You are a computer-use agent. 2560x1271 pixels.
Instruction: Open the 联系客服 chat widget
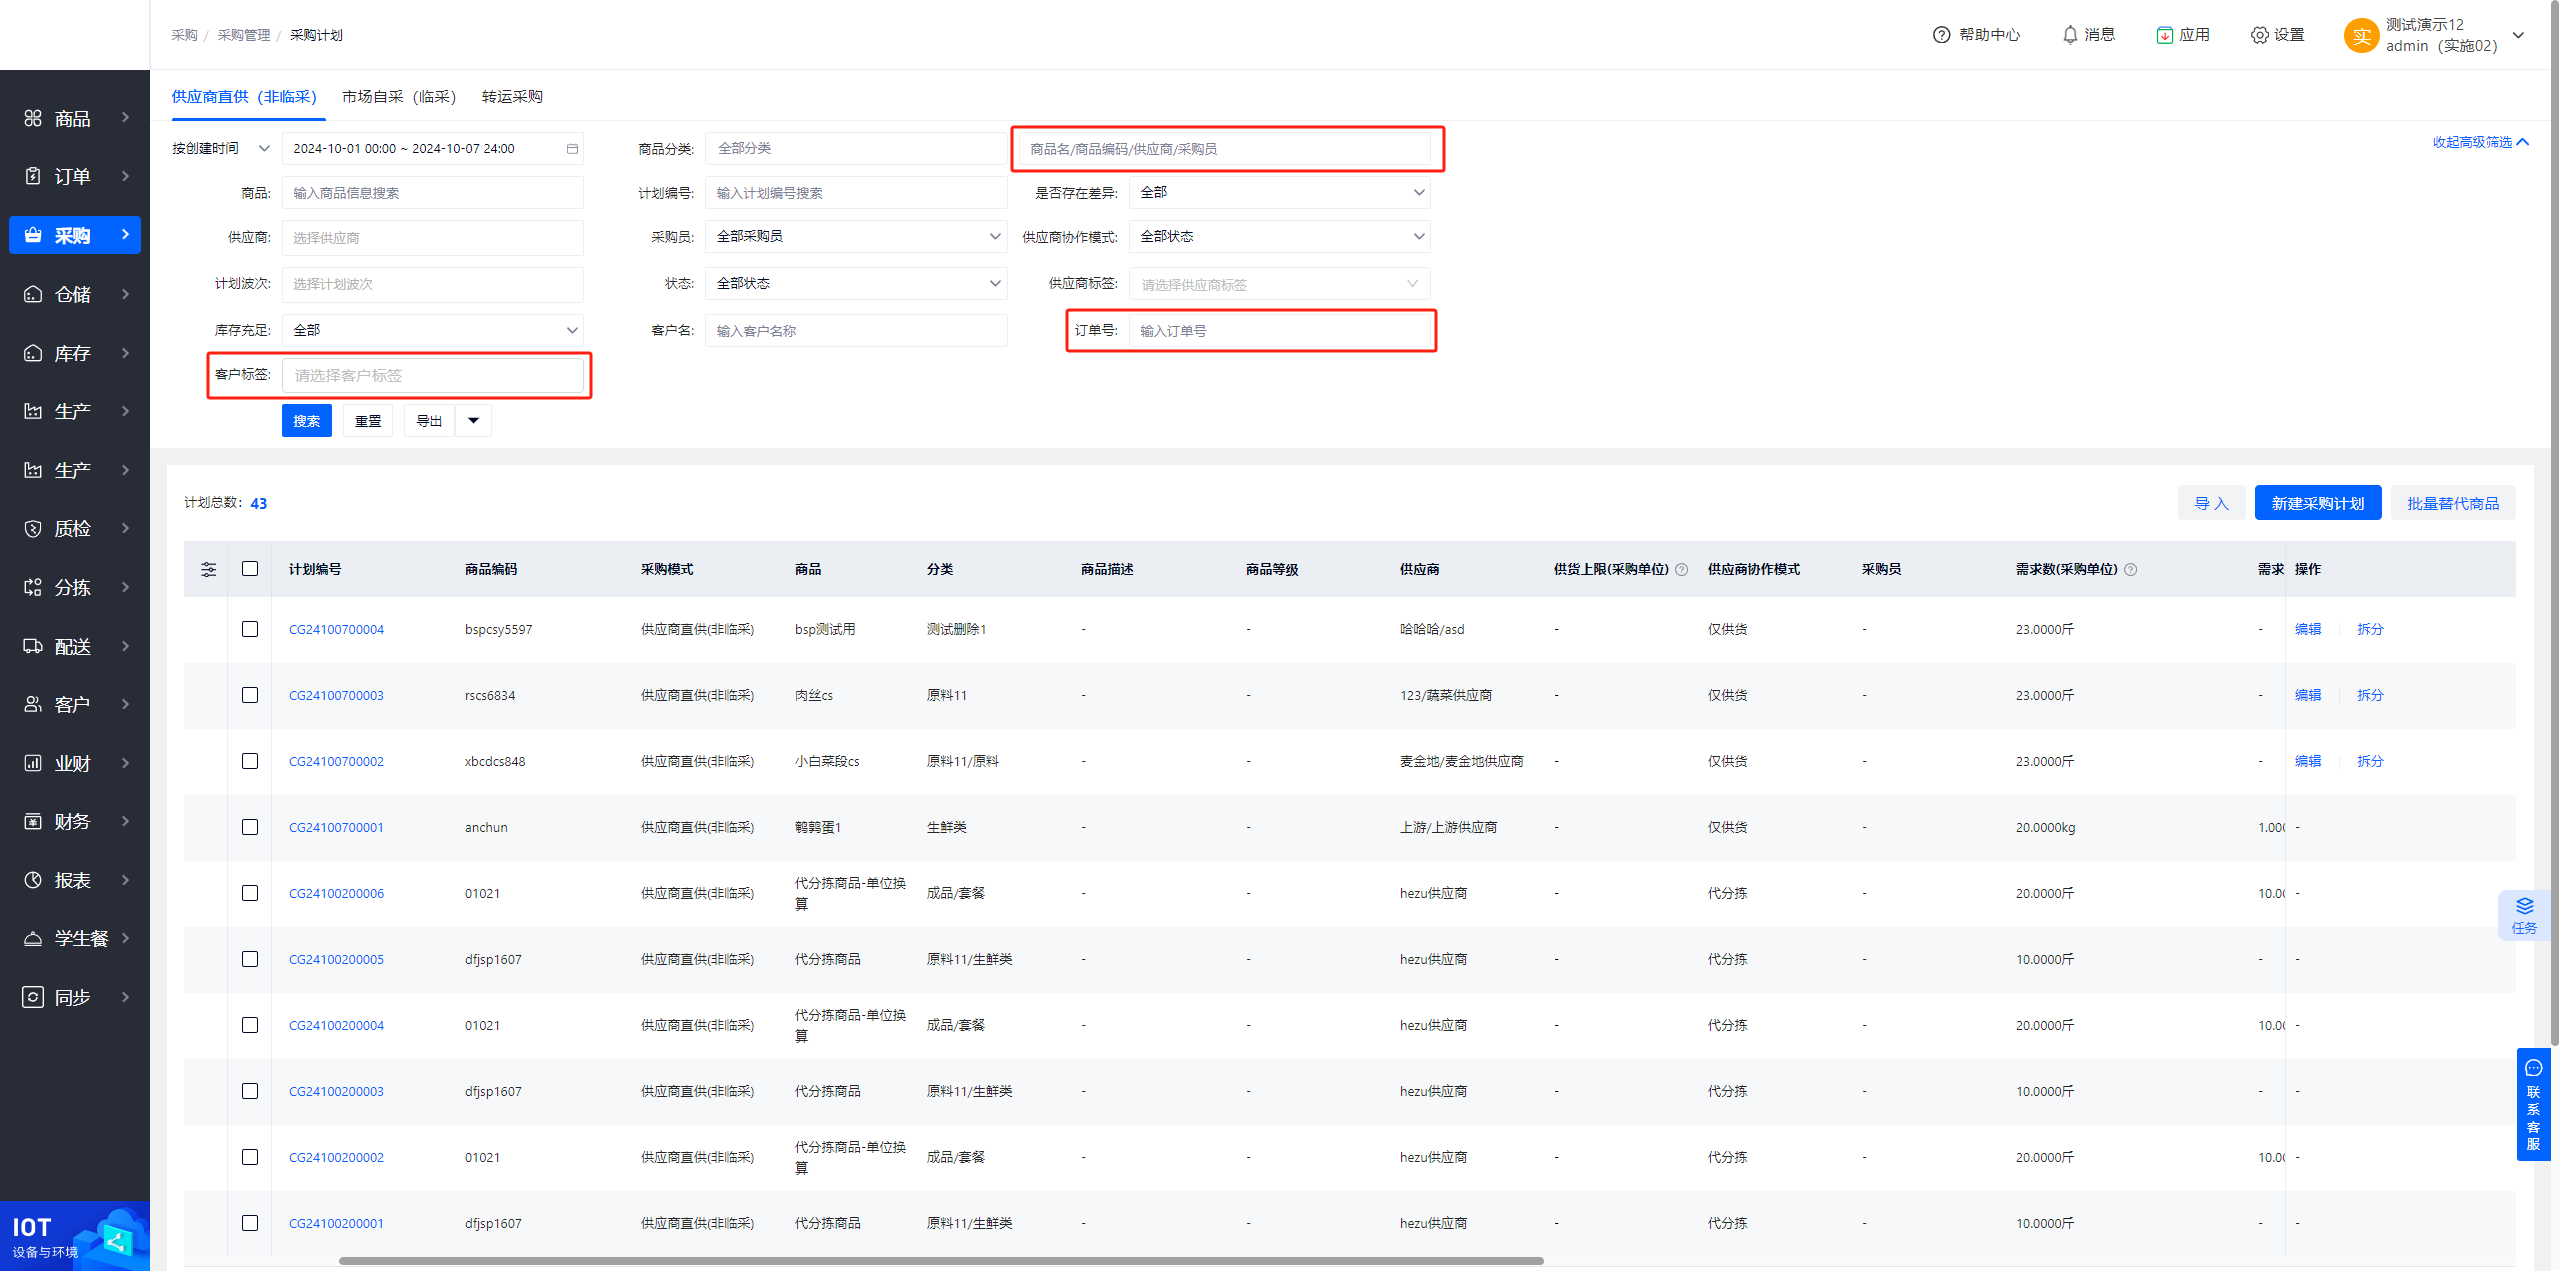2533,1104
